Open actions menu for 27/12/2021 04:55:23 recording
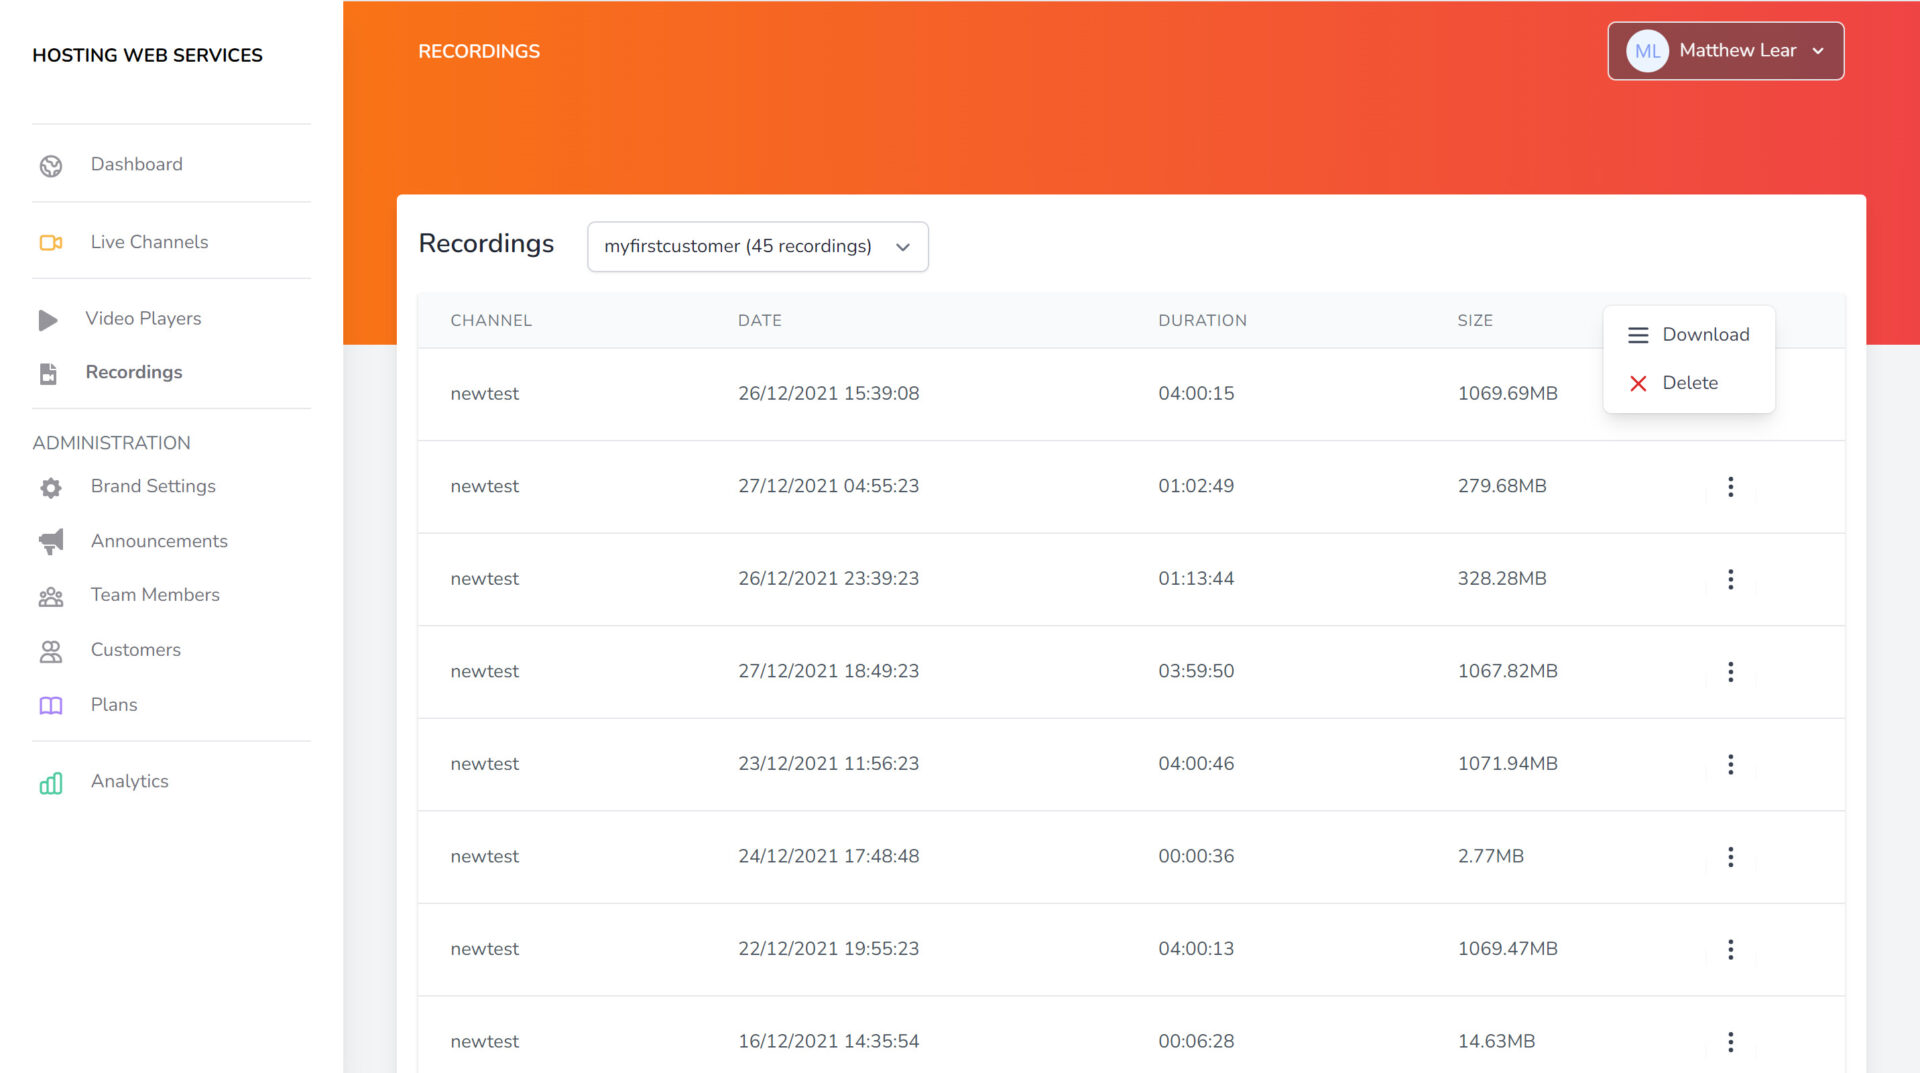 pyautogui.click(x=1730, y=487)
